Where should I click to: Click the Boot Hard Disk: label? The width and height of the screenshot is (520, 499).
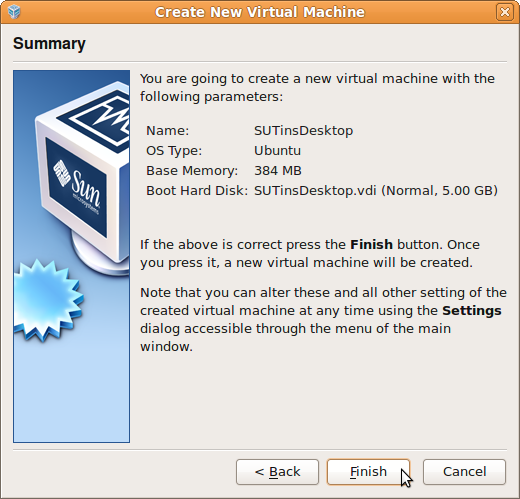click(197, 191)
